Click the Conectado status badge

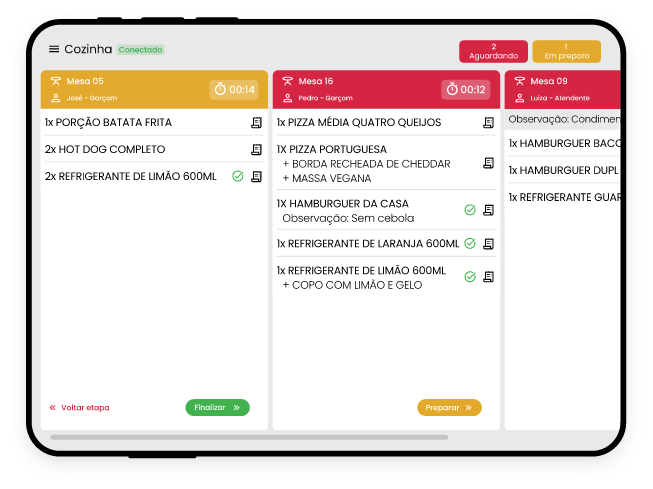point(140,50)
